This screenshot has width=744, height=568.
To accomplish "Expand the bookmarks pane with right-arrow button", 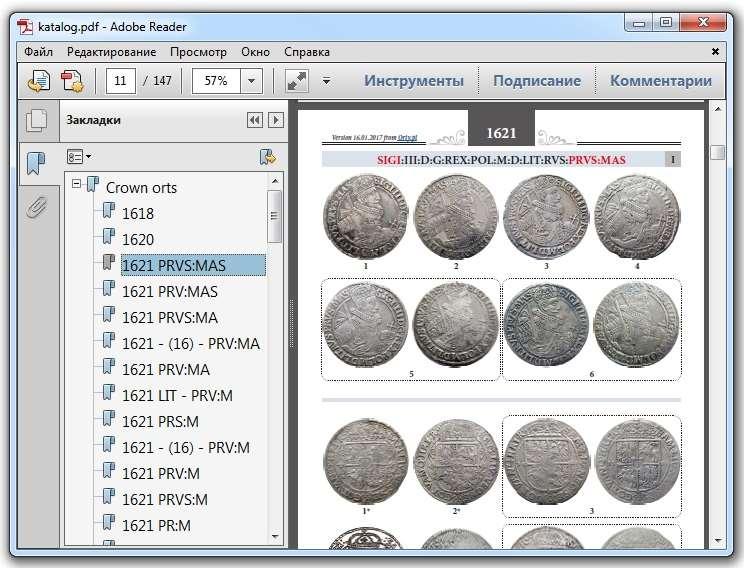I will (276, 120).
